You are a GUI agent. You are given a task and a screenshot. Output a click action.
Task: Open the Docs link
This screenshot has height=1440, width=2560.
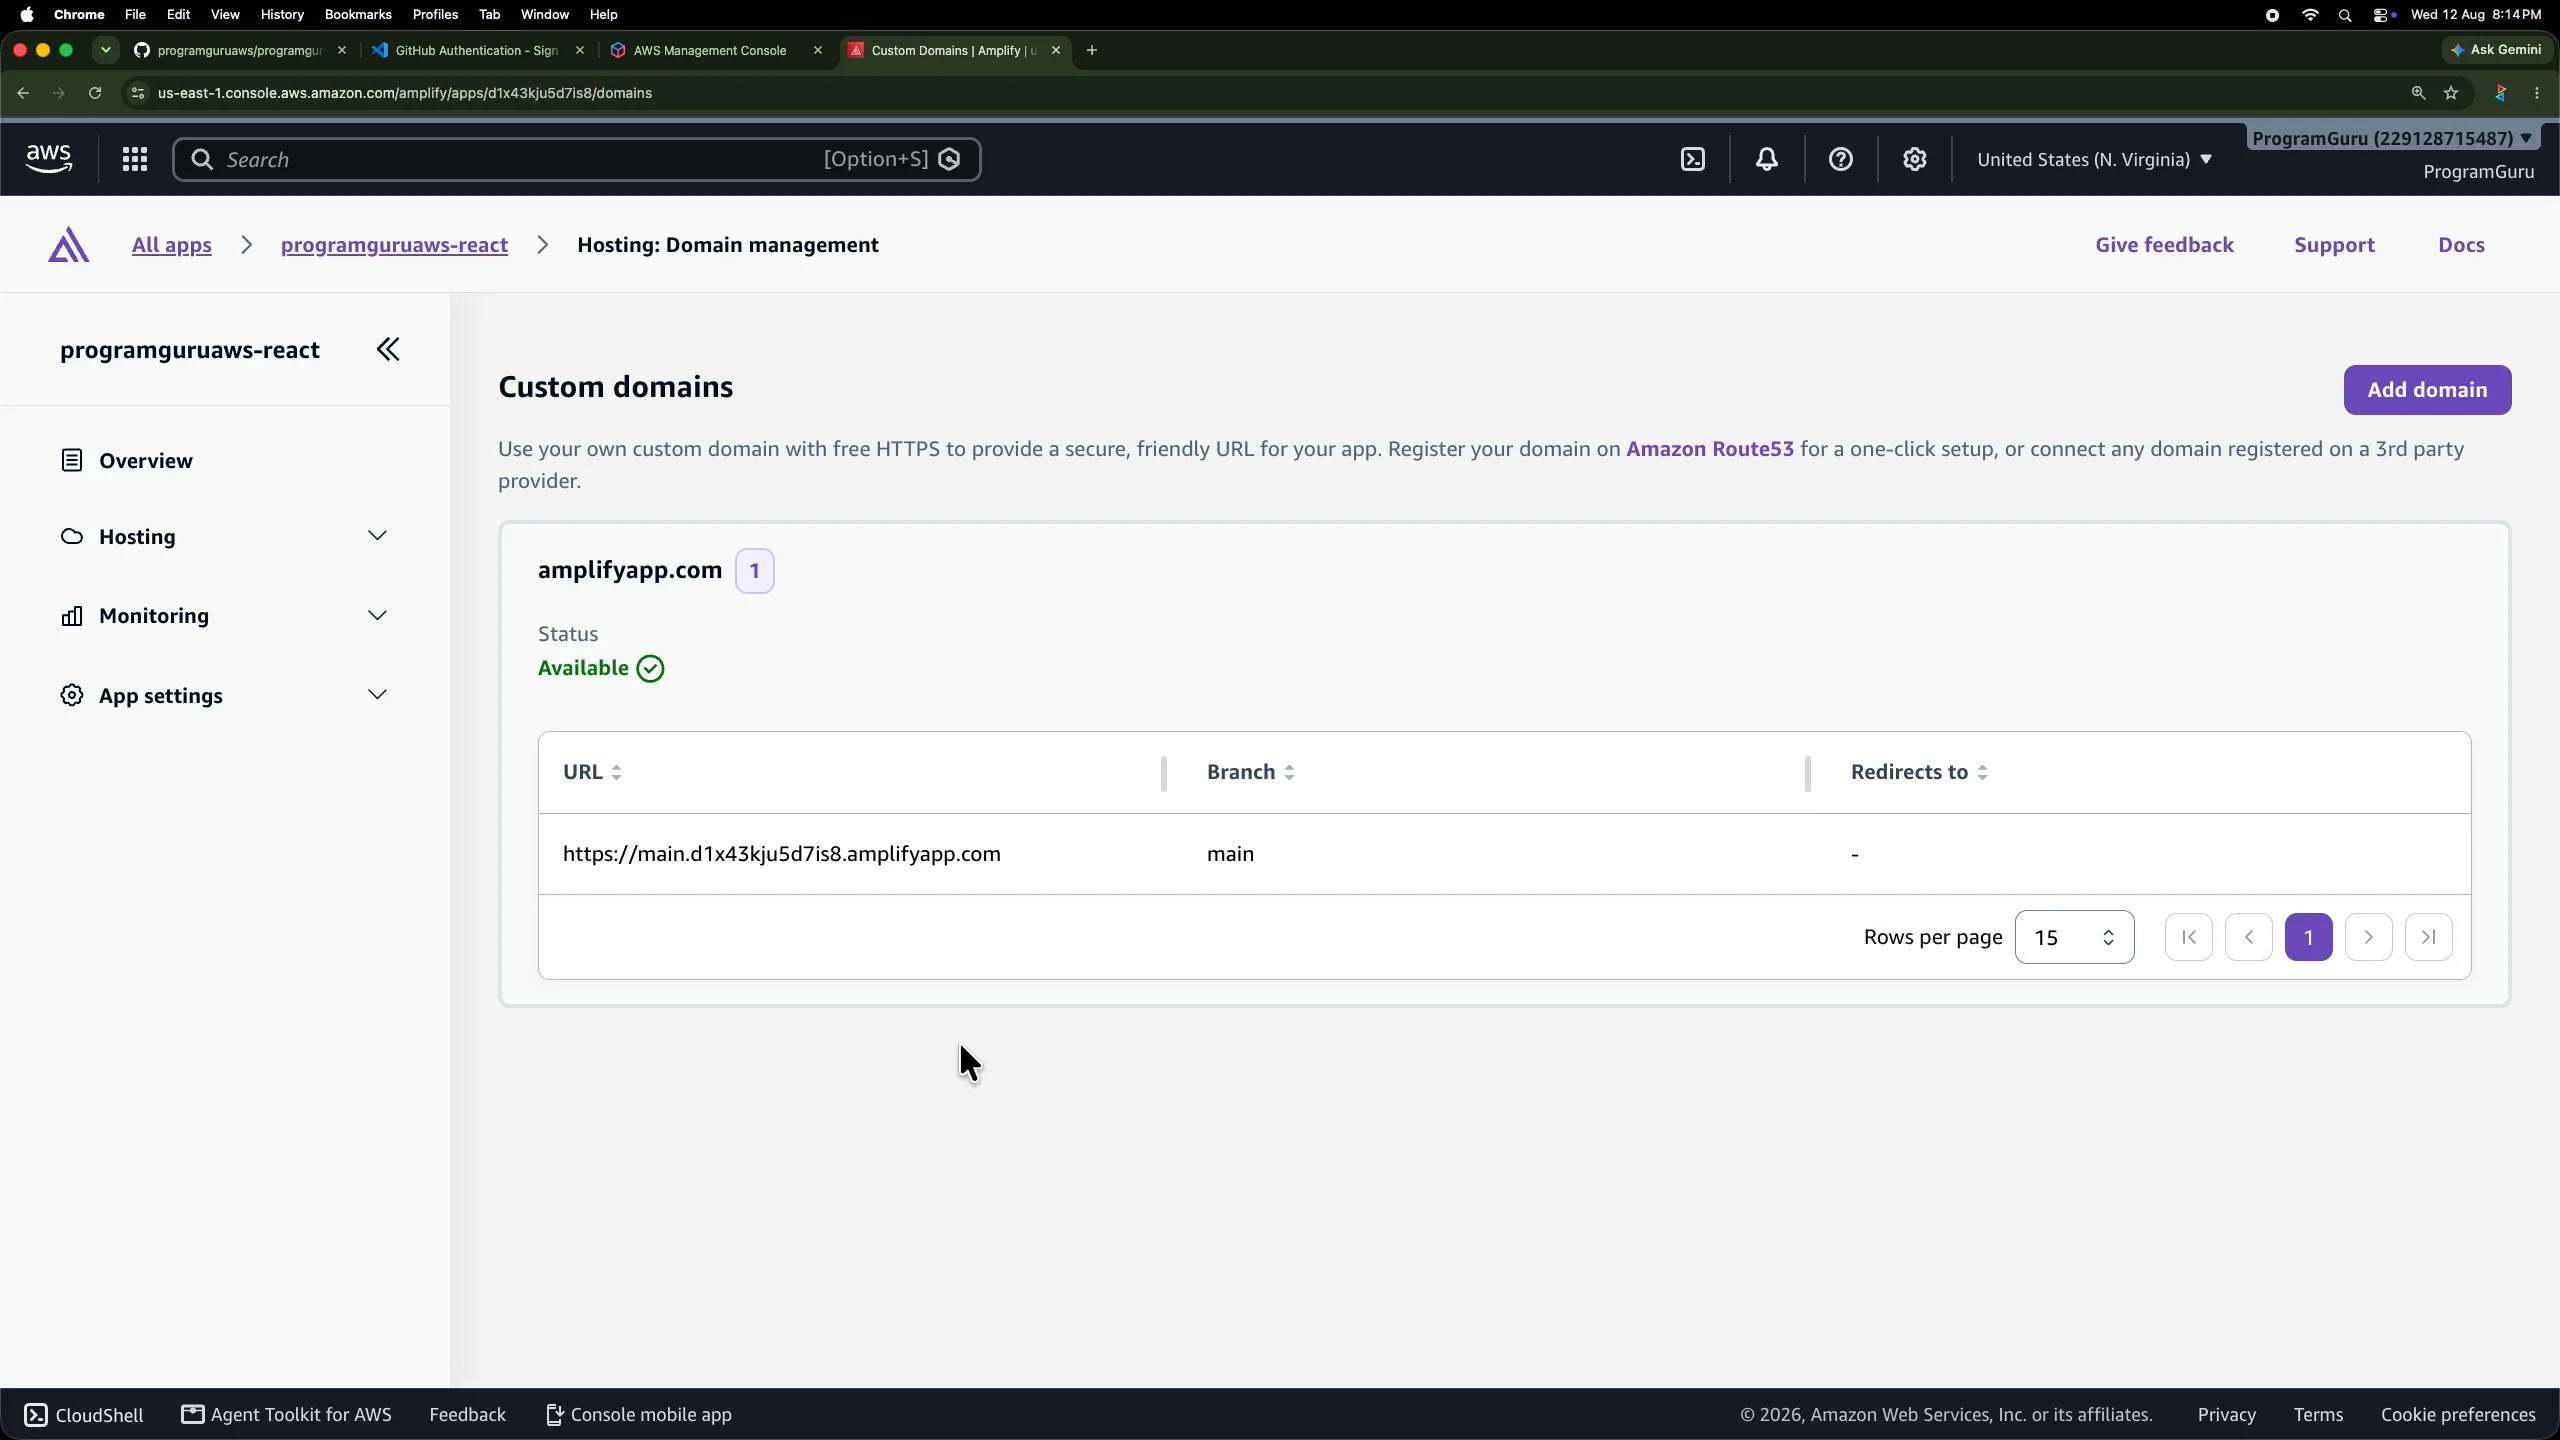pyautogui.click(x=2461, y=245)
